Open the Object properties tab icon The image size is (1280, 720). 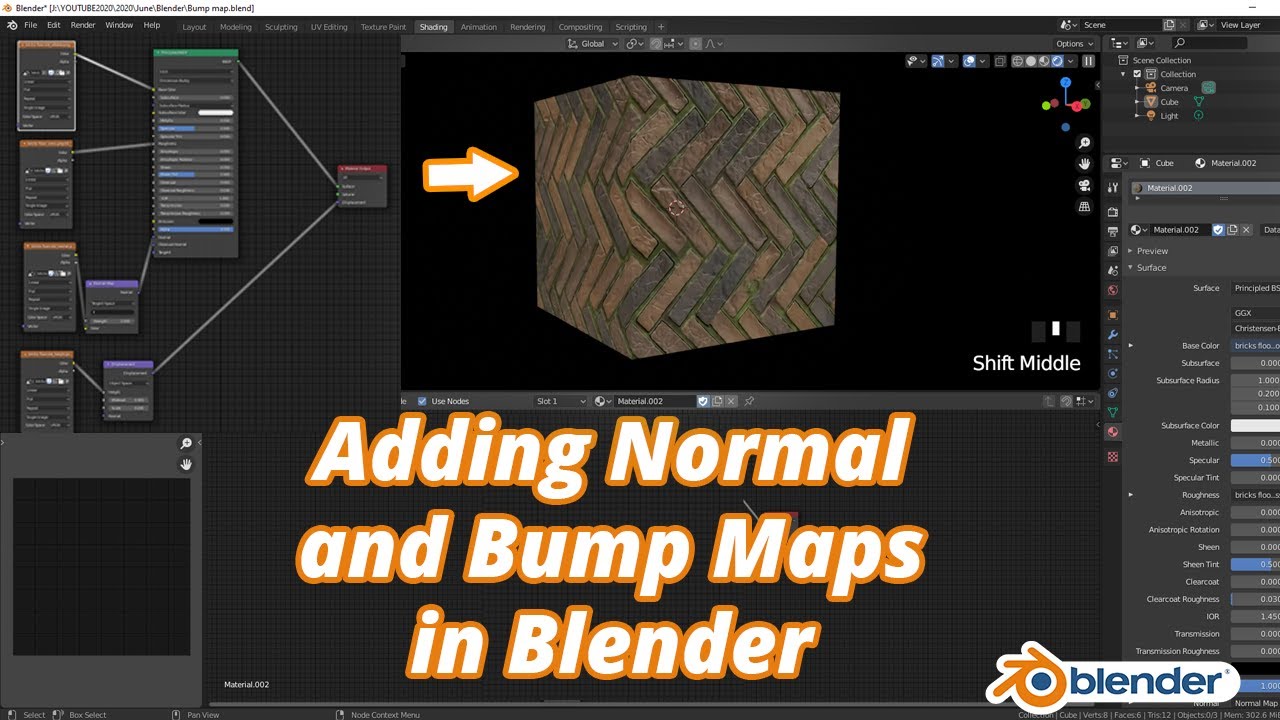[1113, 315]
